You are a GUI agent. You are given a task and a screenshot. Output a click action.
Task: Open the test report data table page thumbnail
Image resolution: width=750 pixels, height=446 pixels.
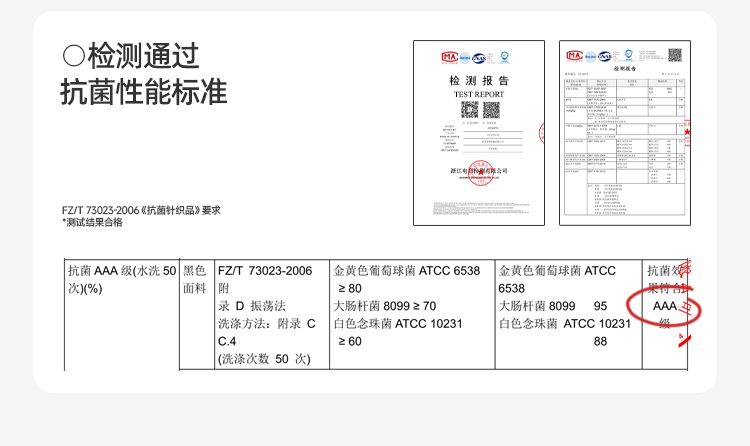[625, 133]
